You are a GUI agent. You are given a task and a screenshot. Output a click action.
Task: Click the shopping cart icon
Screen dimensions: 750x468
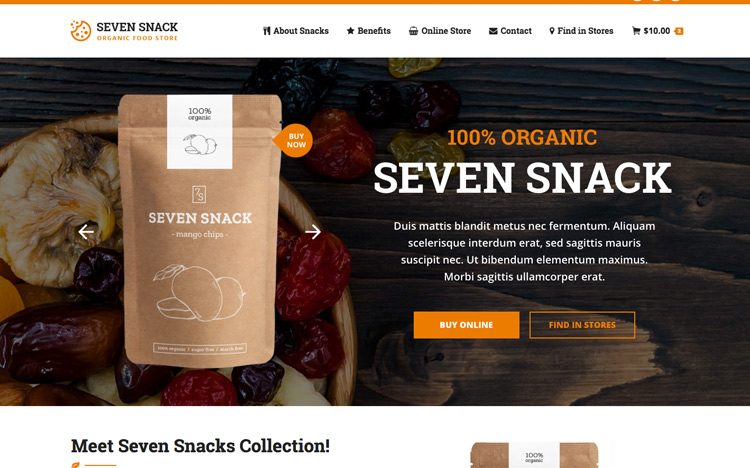pyautogui.click(x=636, y=31)
